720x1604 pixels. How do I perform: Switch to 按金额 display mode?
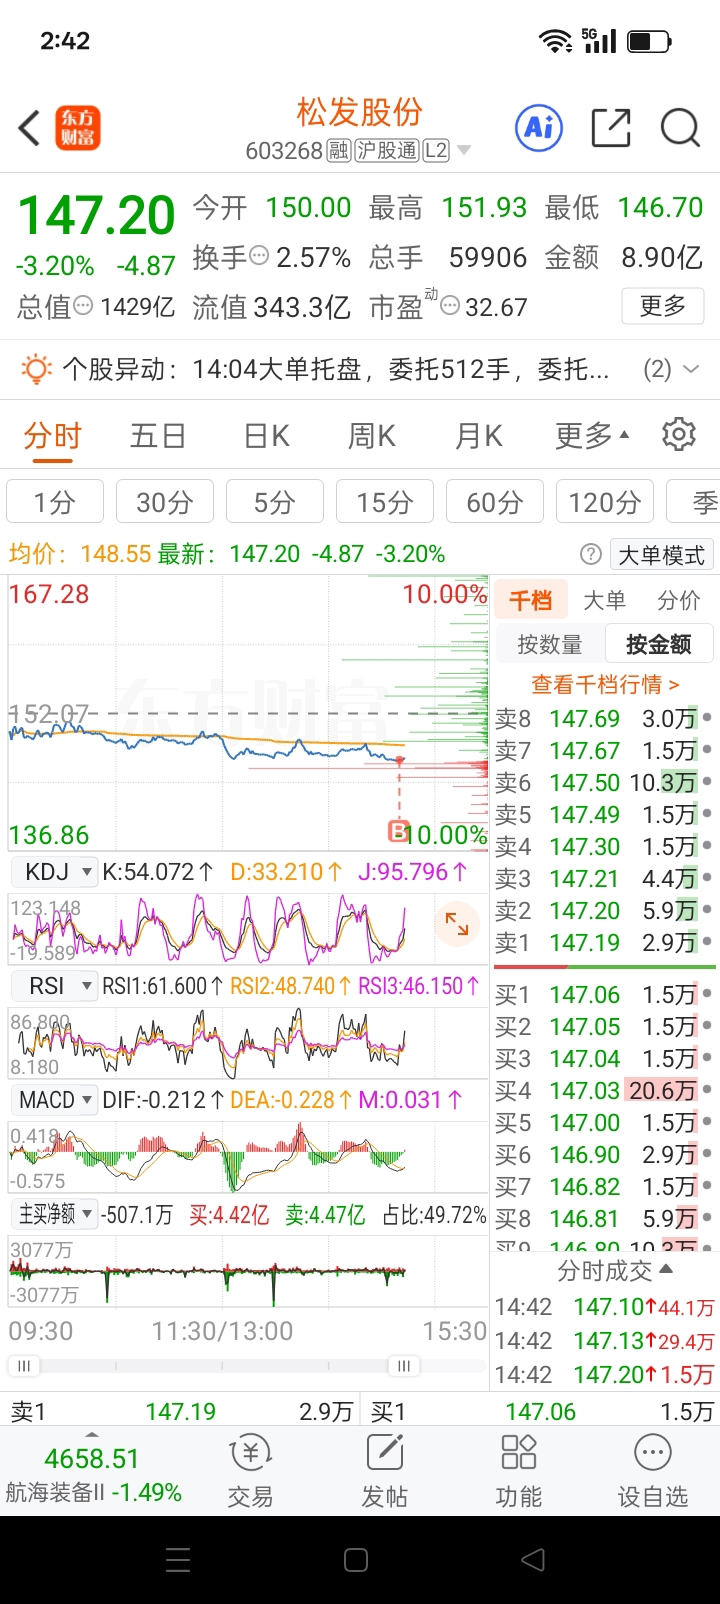coord(659,645)
